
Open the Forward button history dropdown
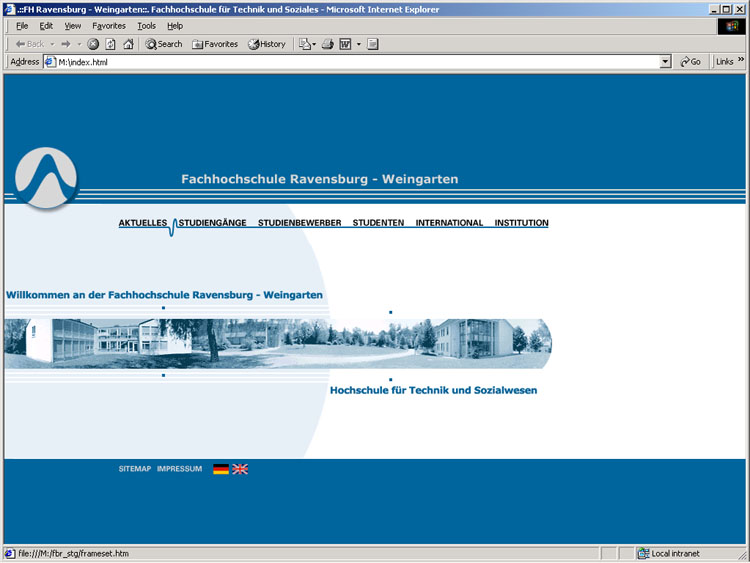click(78, 44)
